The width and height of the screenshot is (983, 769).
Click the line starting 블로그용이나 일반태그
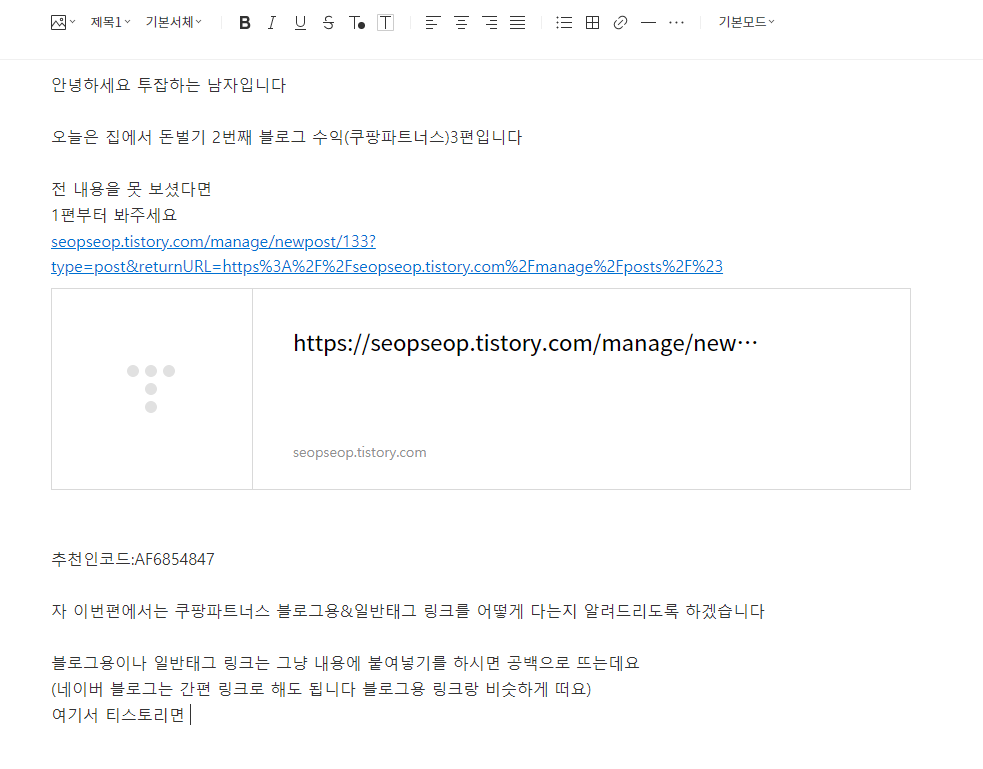click(x=345, y=663)
